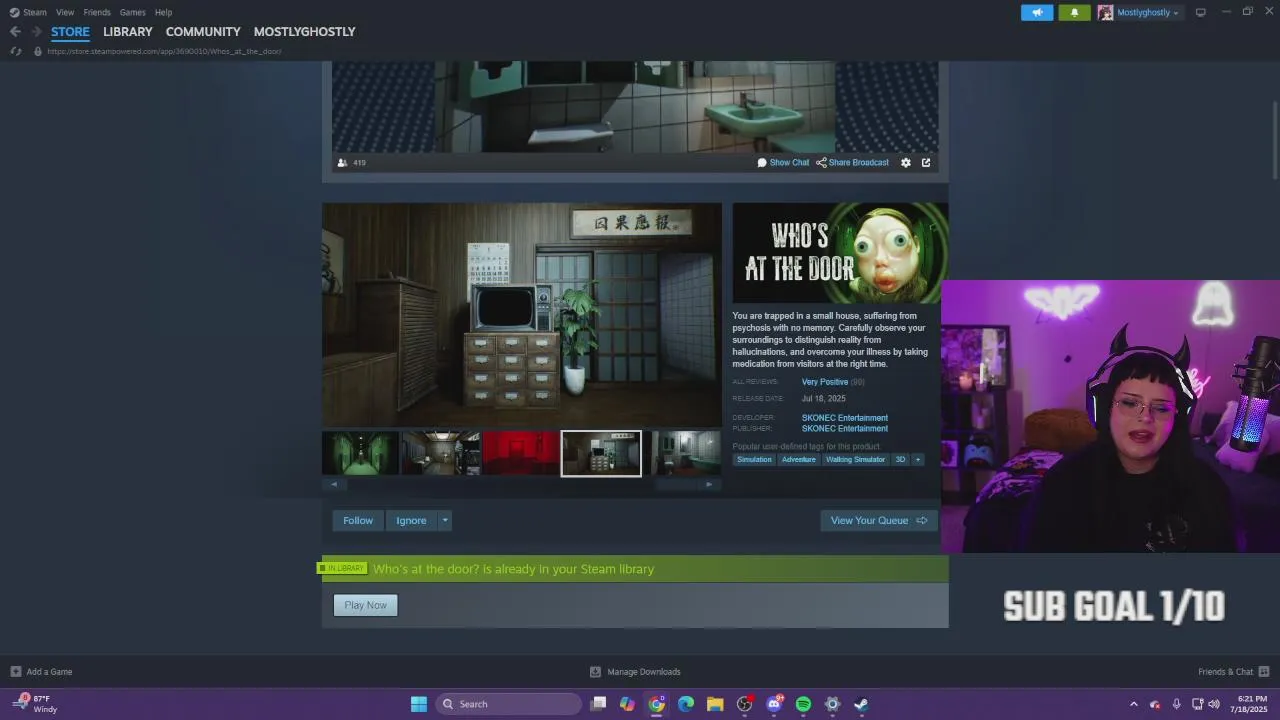Open the Very Positive reviews link
The width and height of the screenshot is (1280, 720).
coord(825,382)
